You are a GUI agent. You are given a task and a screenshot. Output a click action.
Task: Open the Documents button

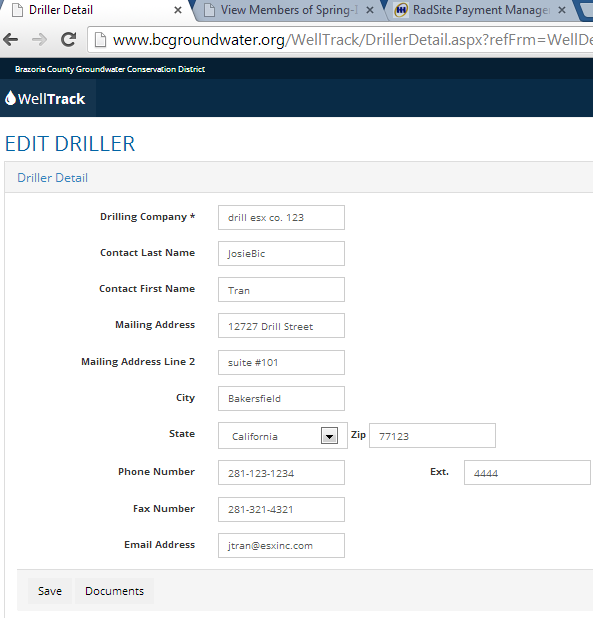pyautogui.click(x=114, y=591)
